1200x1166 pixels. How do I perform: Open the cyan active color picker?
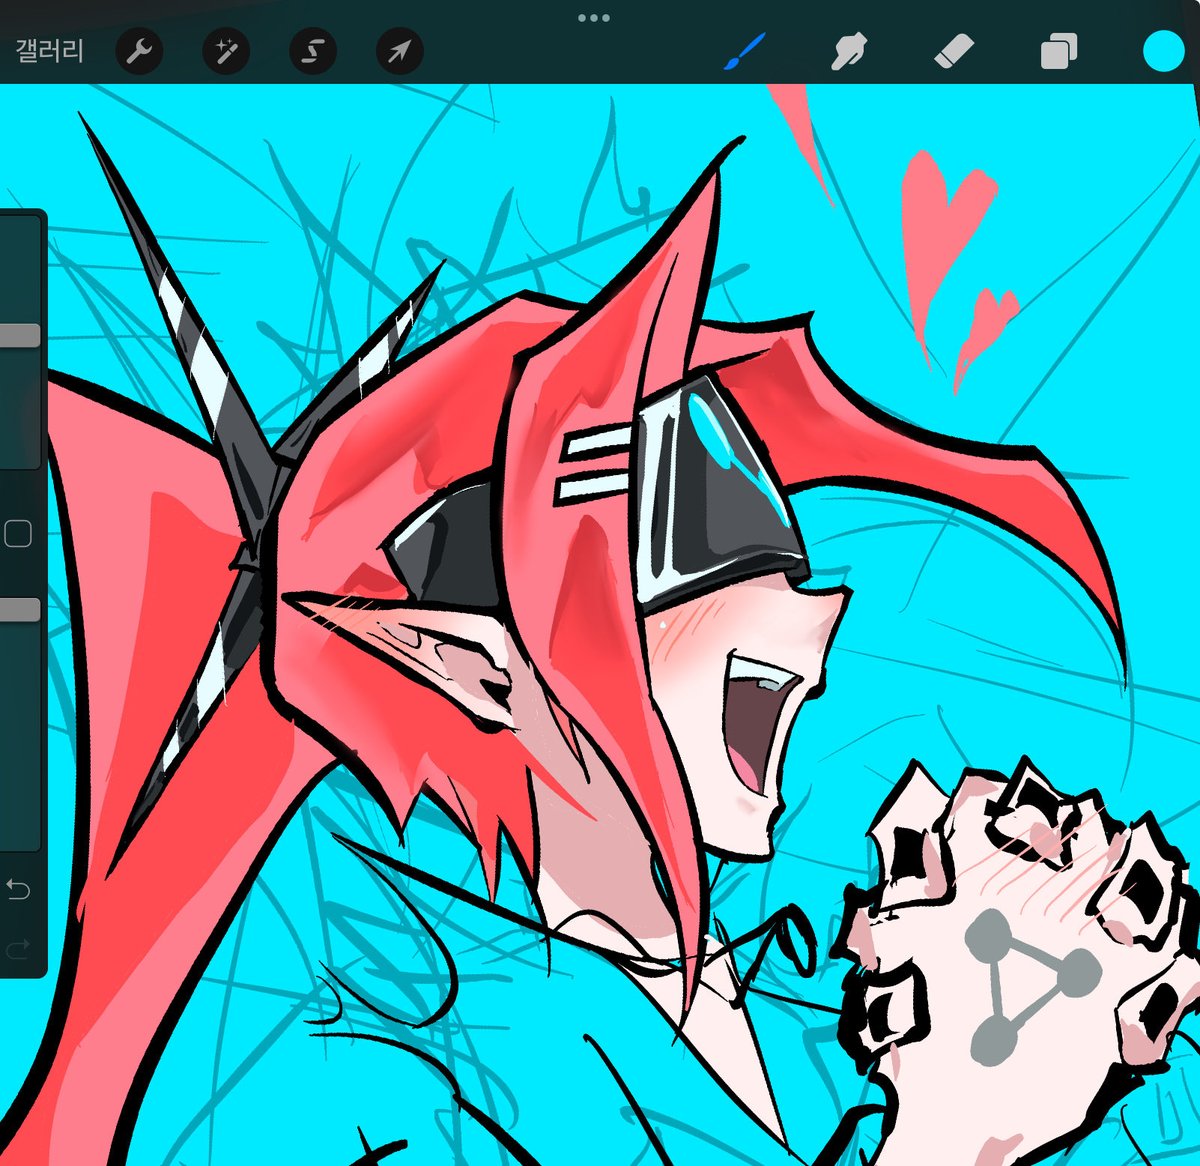click(x=1164, y=51)
